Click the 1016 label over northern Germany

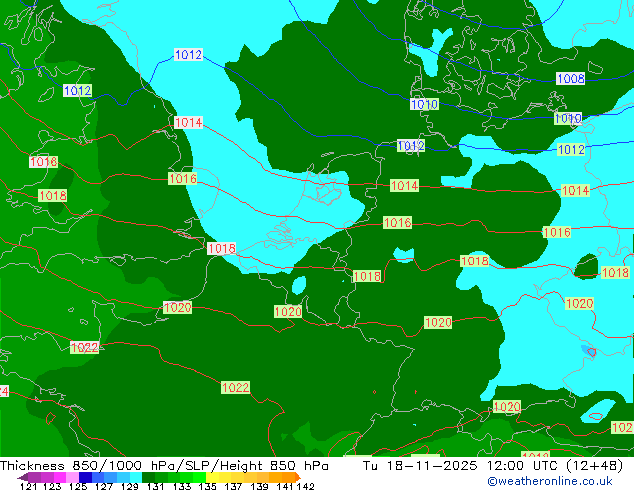[x=397, y=222]
